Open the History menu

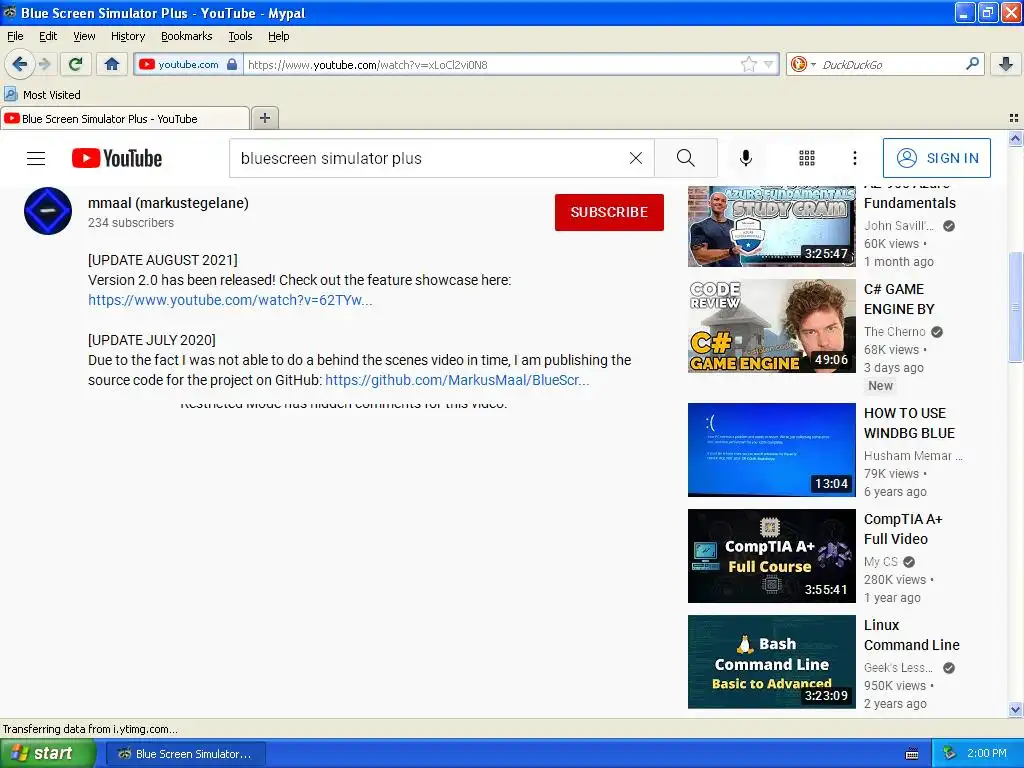[x=128, y=37]
